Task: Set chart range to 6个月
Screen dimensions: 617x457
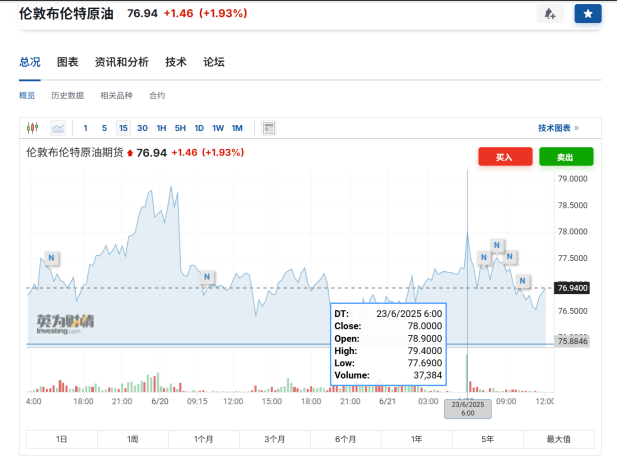Action: 346,439
